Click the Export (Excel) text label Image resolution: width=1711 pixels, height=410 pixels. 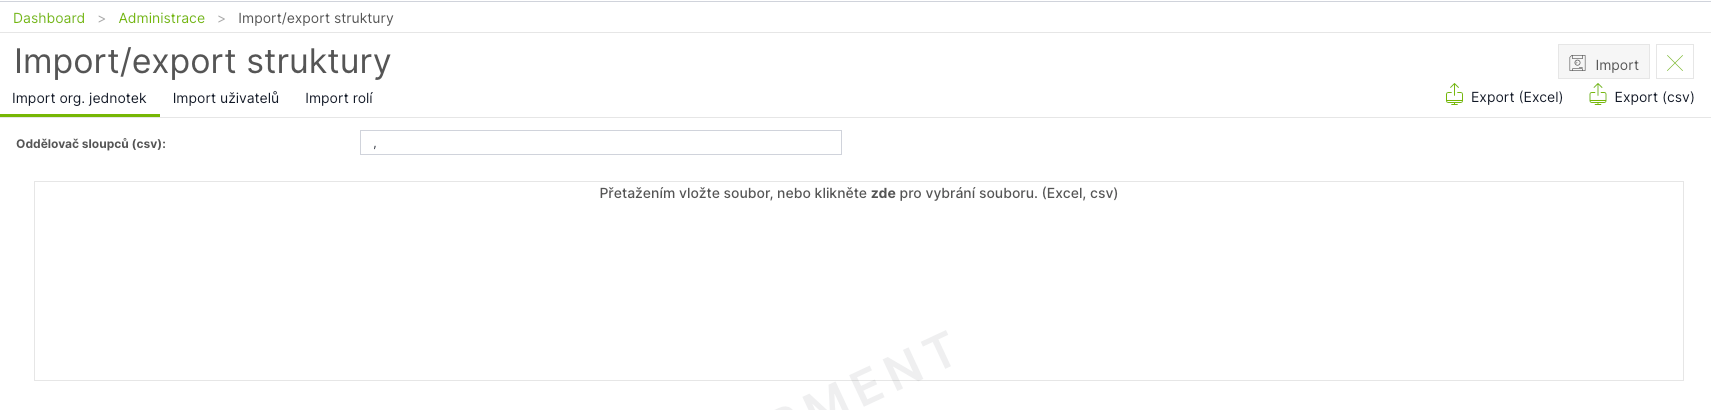(1517, 97)
